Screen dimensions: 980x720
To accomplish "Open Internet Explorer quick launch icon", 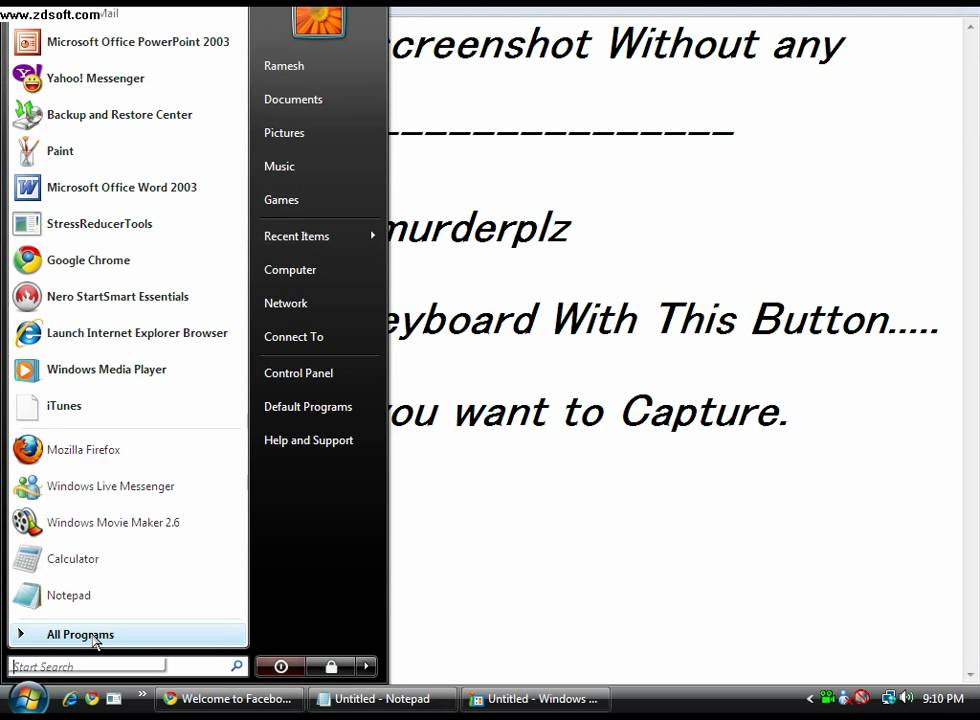I will click(70, 699).
